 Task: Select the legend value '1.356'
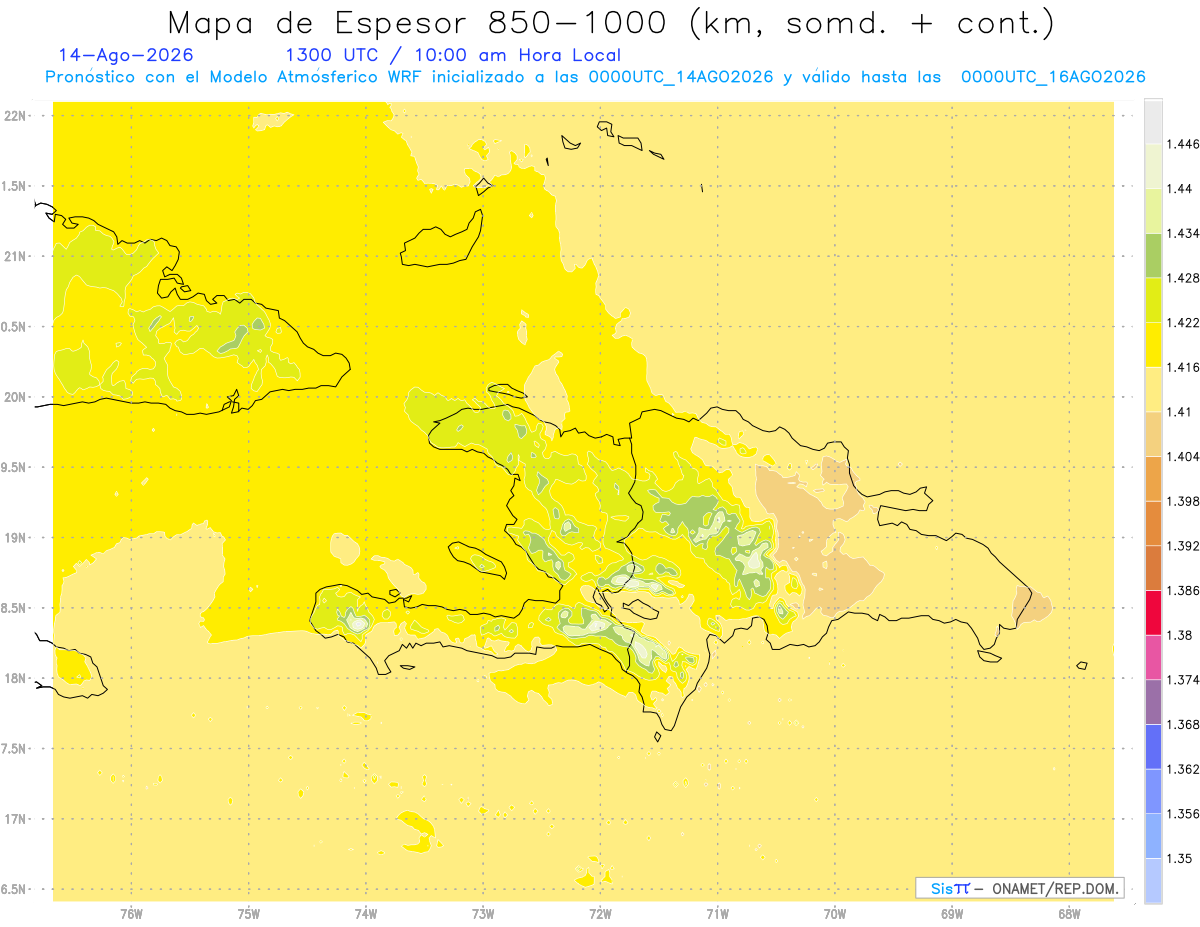pos(1183,814)
